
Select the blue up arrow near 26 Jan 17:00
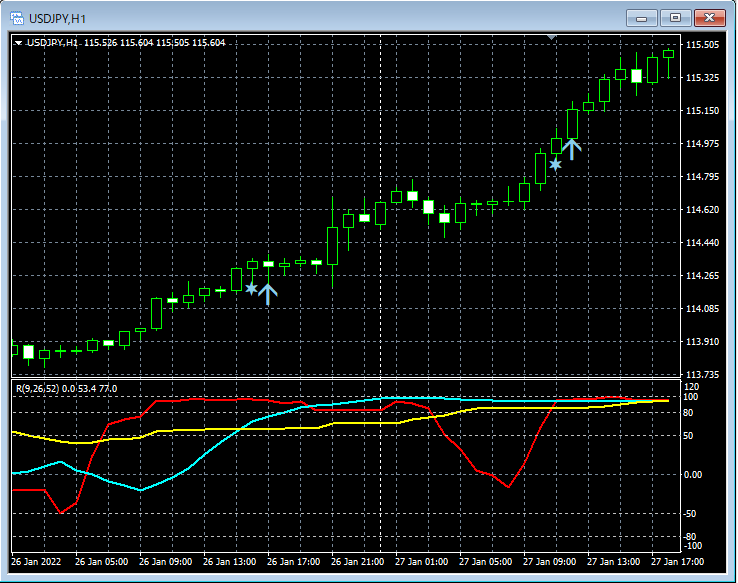(267, 292)
